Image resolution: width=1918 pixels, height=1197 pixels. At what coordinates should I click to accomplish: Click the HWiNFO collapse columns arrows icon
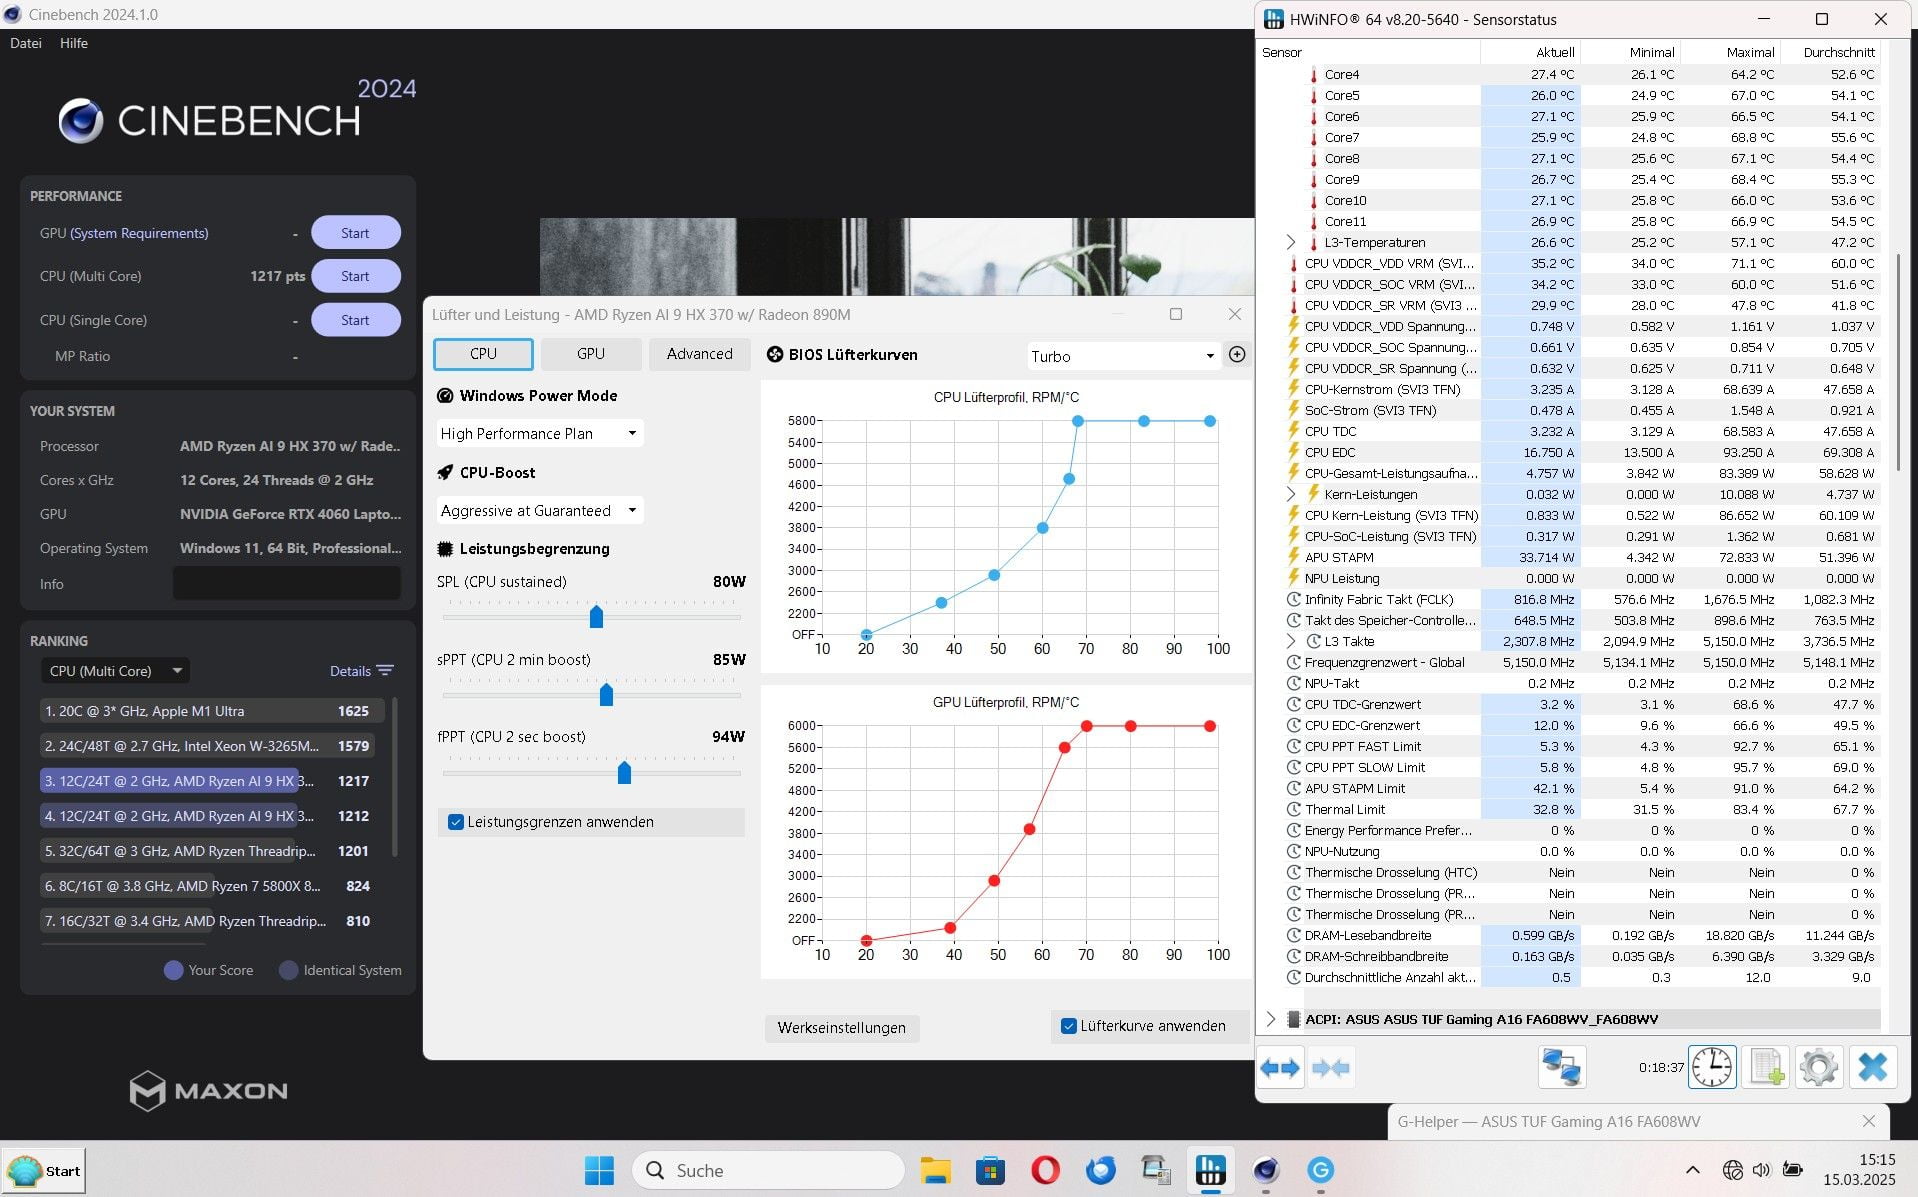click(x=1330, y=1068)
